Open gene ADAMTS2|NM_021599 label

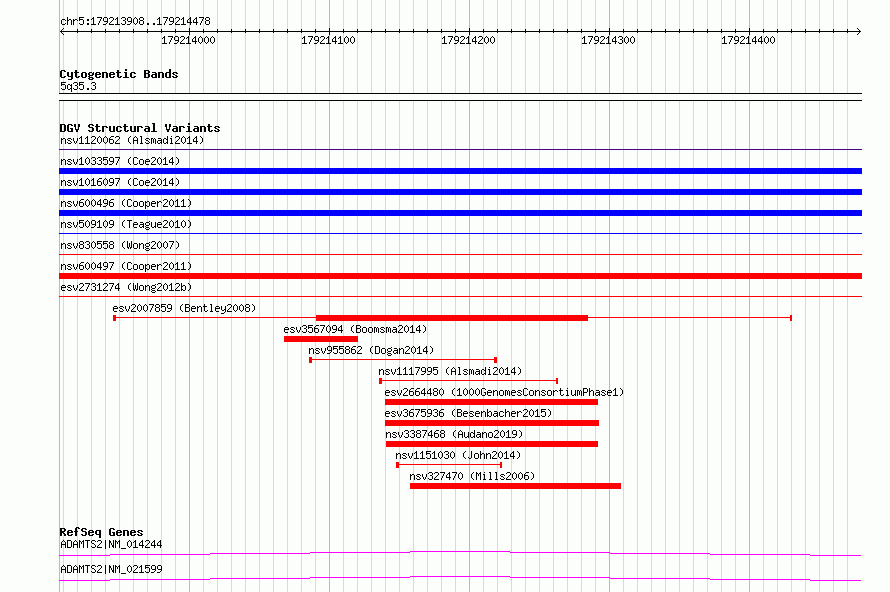111,569
